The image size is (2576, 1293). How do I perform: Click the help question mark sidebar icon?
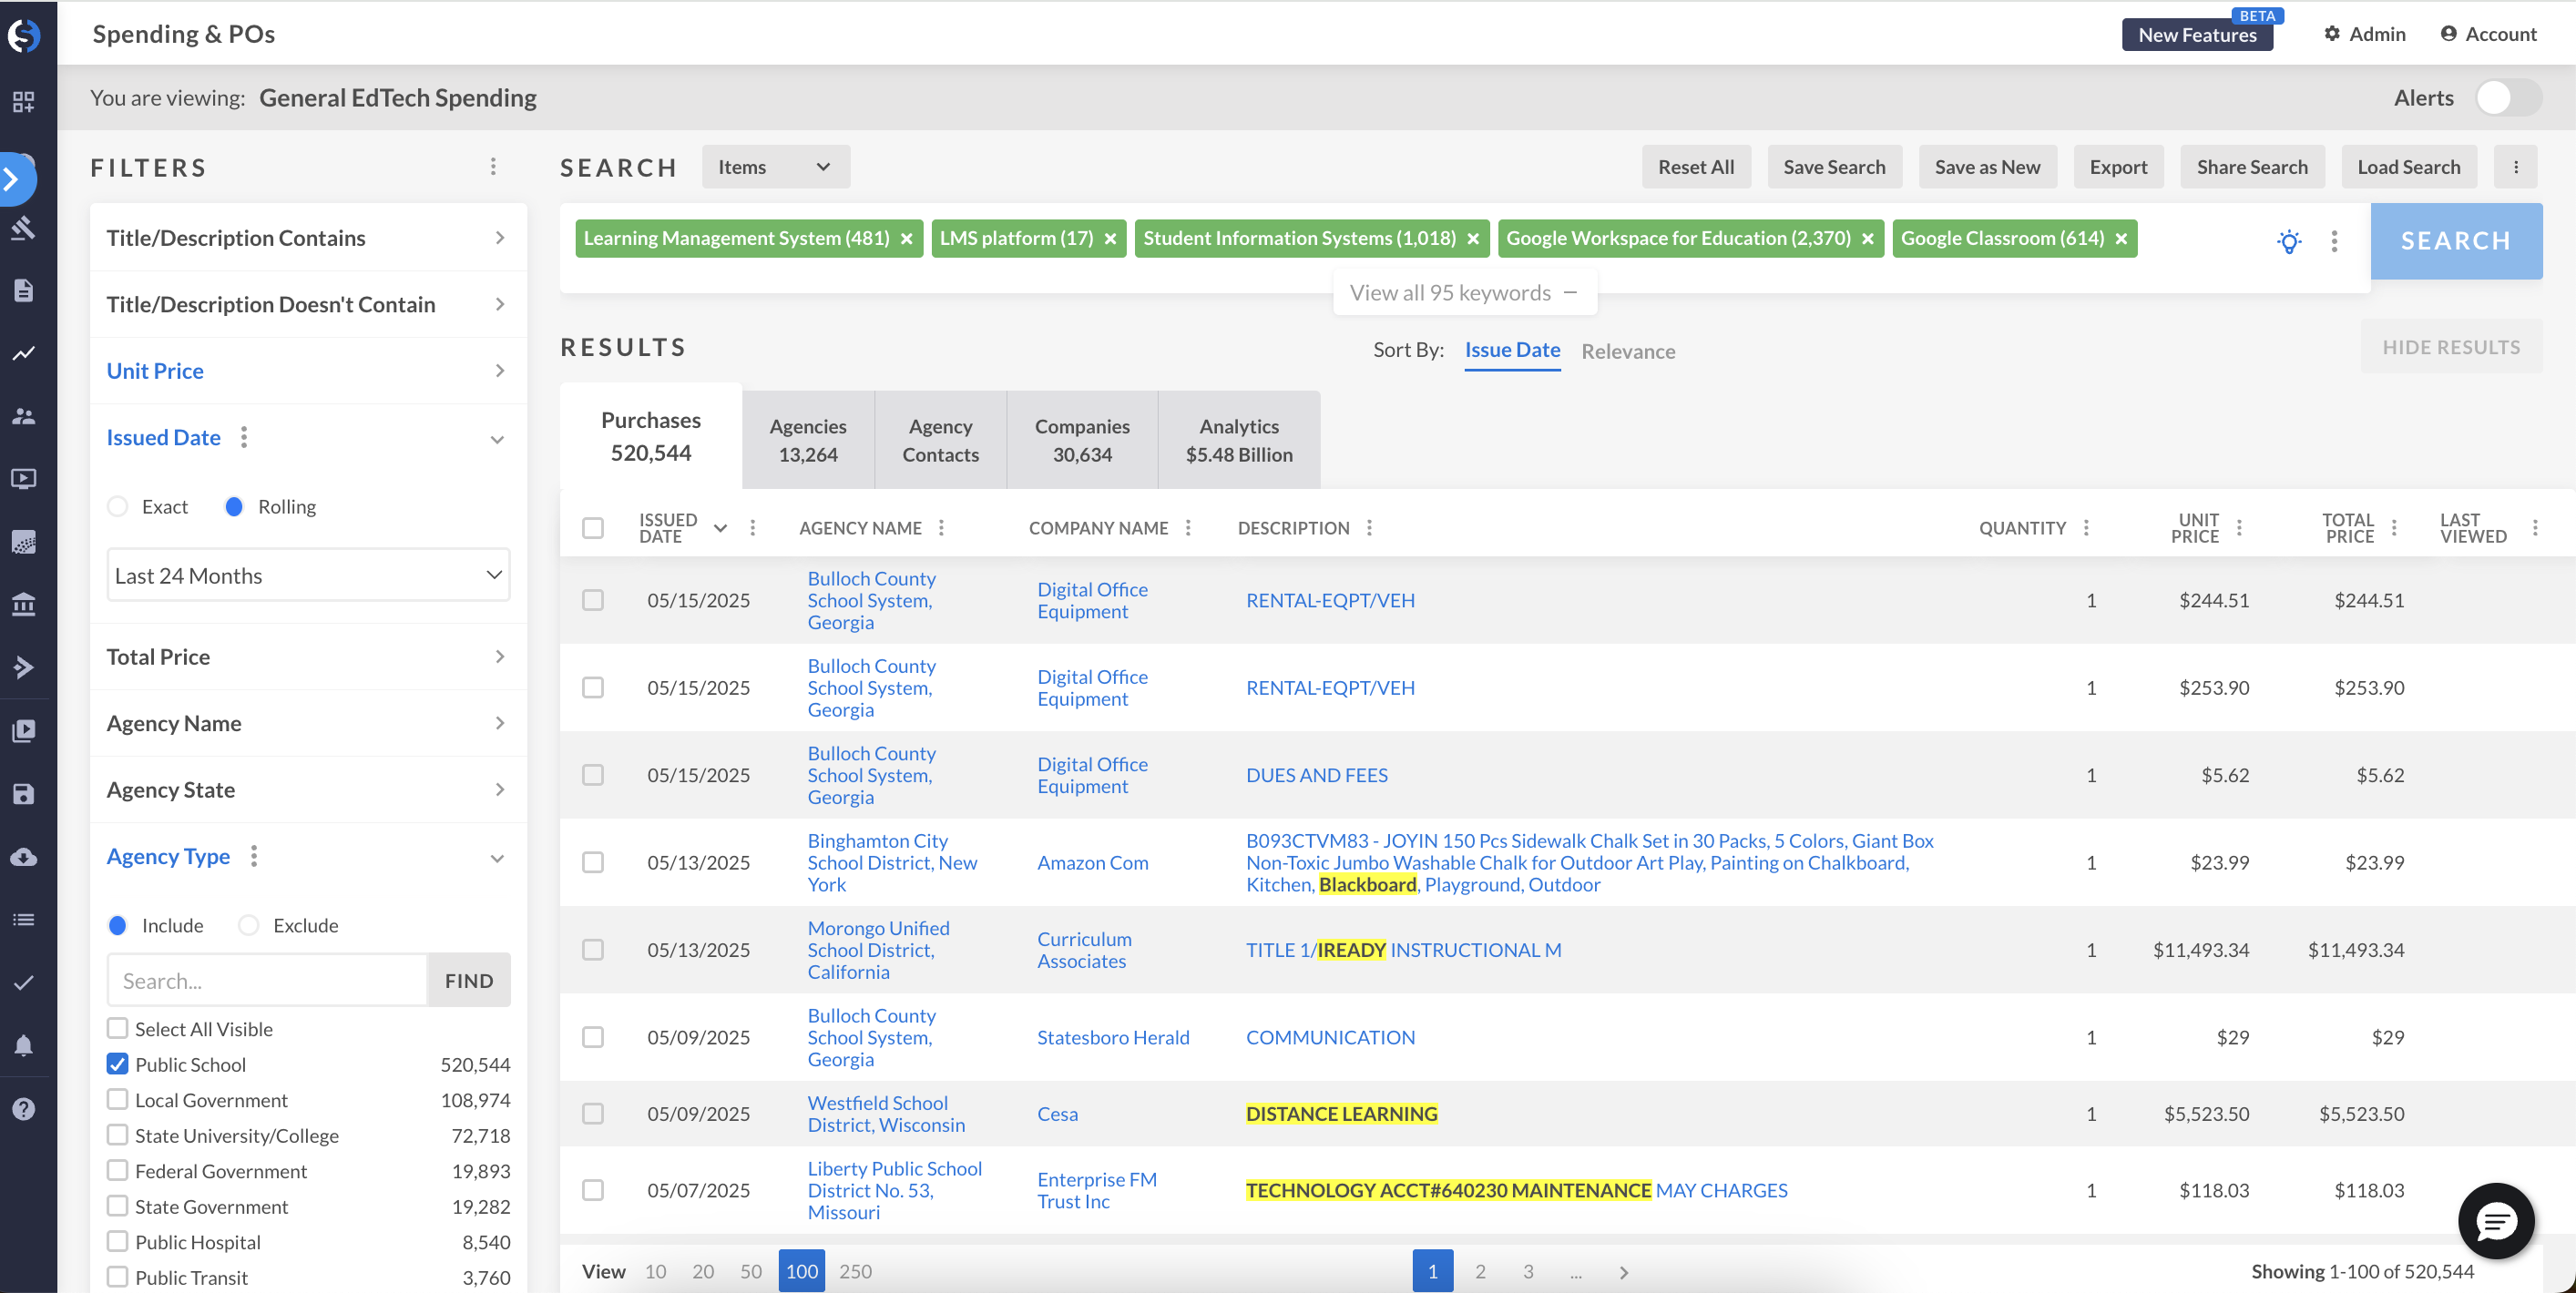[x=24, y=1109]
